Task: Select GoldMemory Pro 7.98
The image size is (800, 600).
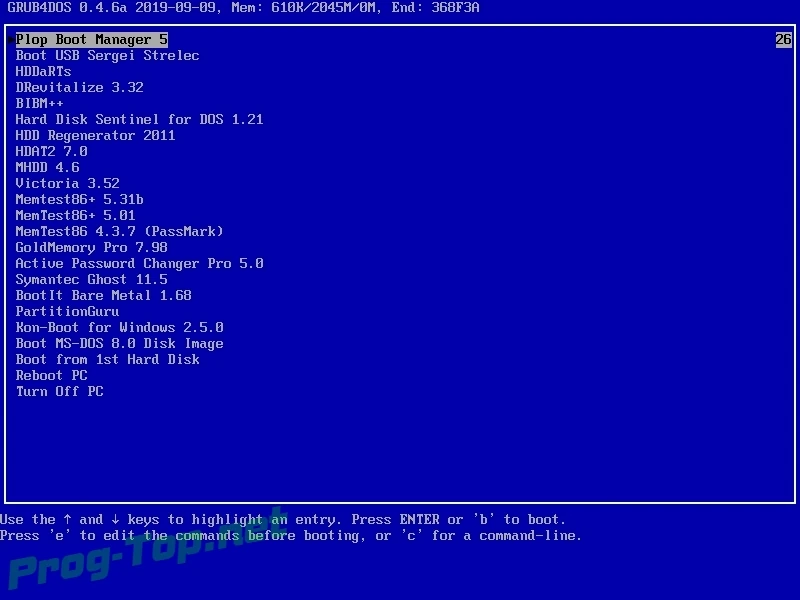Action: click(x=91, y=247)
